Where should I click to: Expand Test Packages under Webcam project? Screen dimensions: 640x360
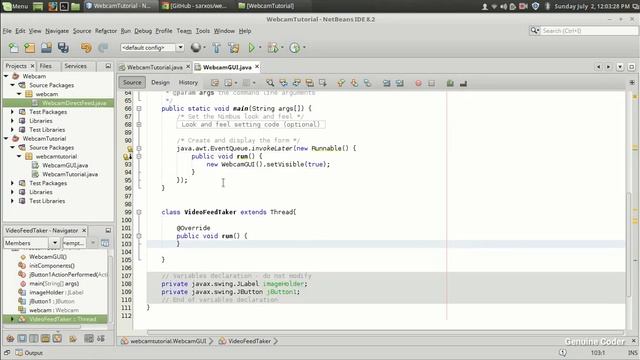click(12, 112)
